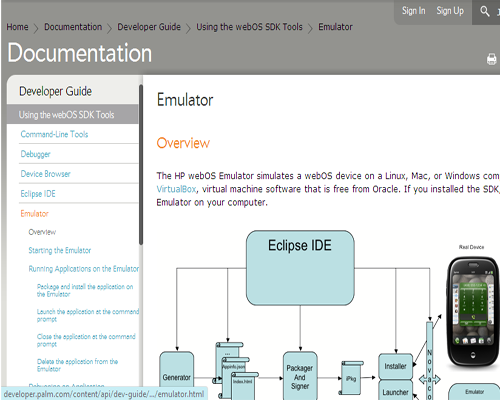Viewport: 500px width, 400px height.
Task: Click Sign Up link
Action: (450, 11)
